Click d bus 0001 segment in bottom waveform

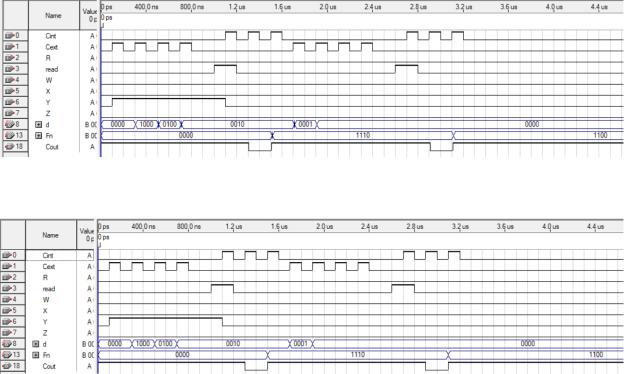(301, 344)
